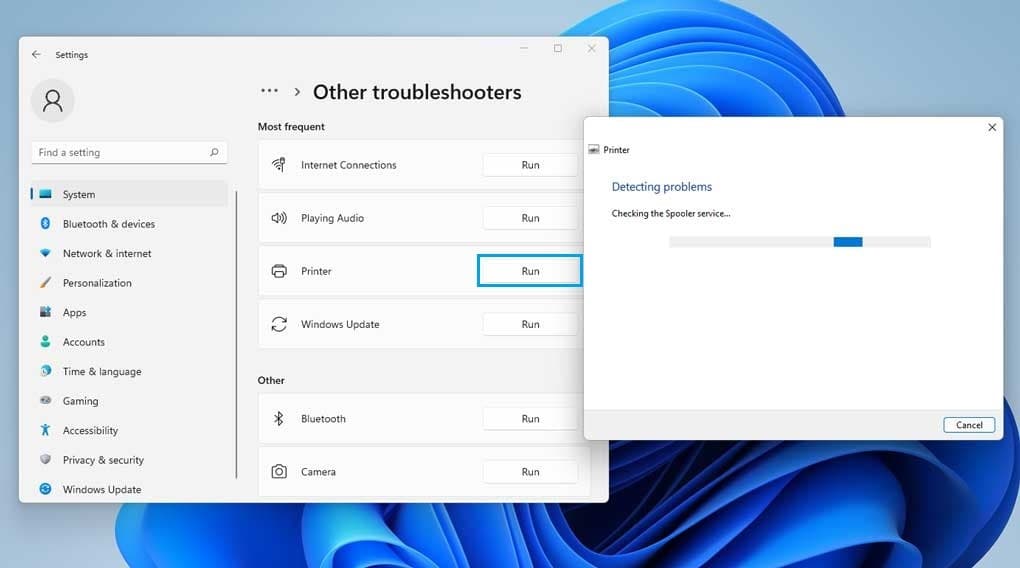Click the Other section heading
The width and height of the screenshot is (1020, 568).
click(271, 380)
